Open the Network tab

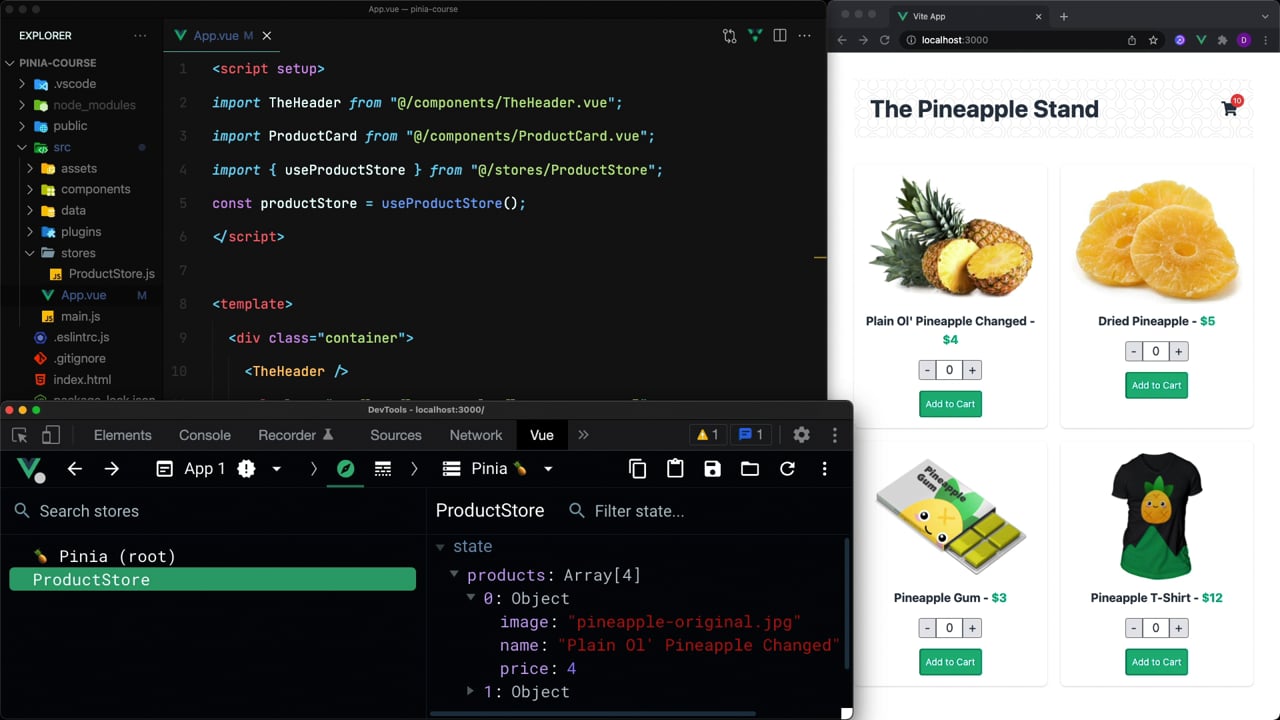[476, 435]
